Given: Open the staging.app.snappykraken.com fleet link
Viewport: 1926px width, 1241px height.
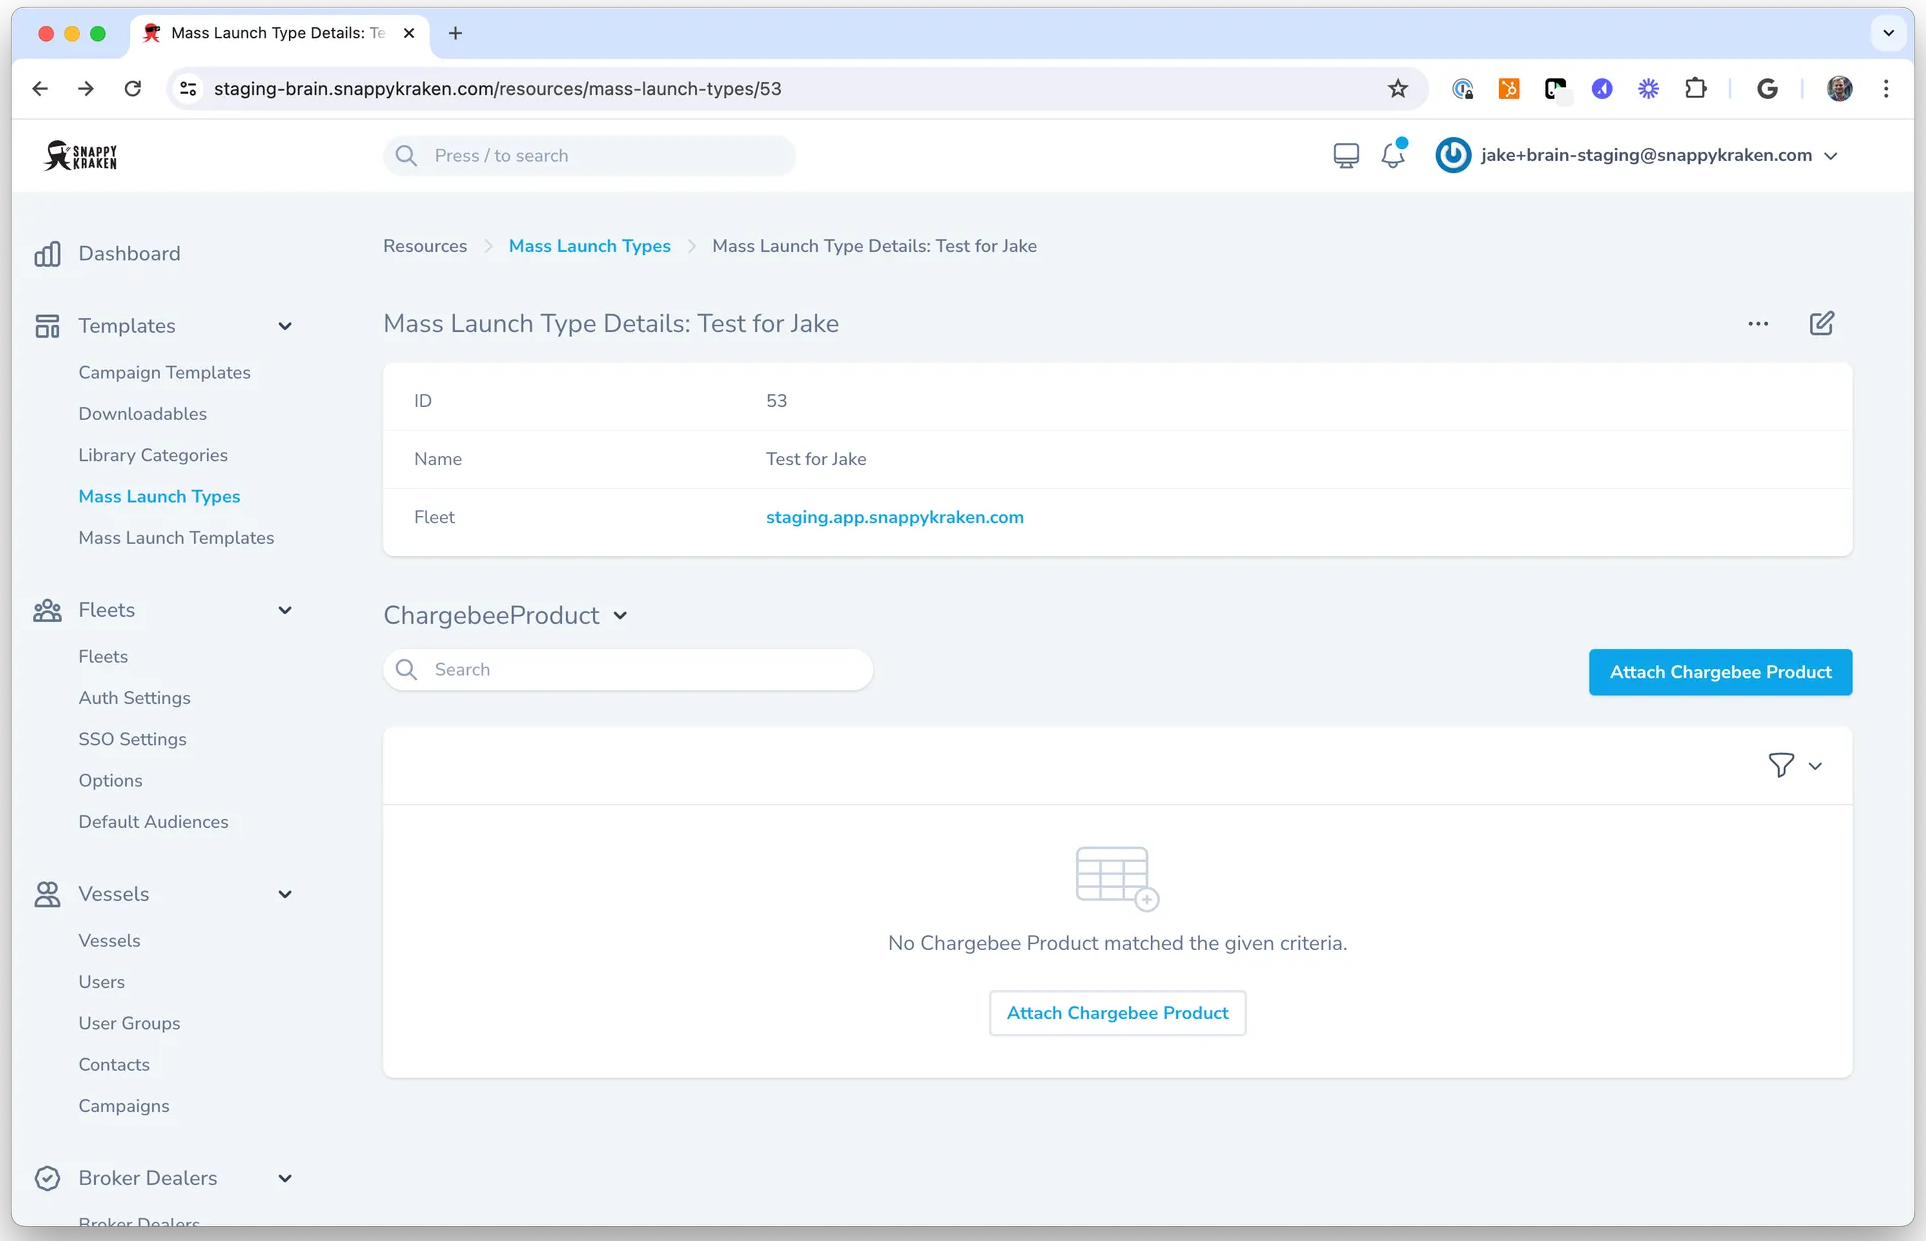Looking at the screenshot, I should 894,517.
